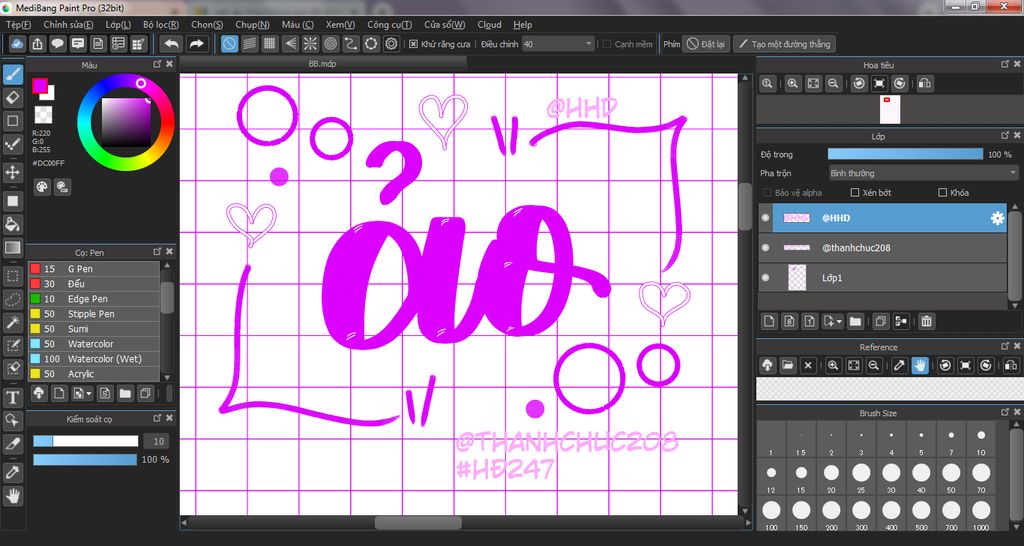Activate the Text tool
This screenshot has height=546, width=1024.
12,396
